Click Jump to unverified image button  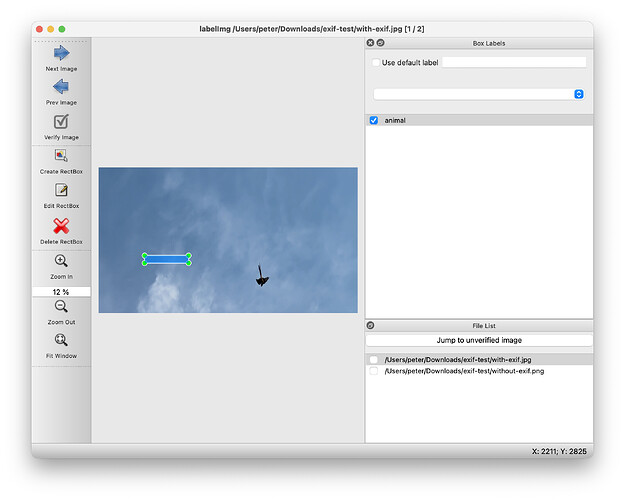point(479,340)
